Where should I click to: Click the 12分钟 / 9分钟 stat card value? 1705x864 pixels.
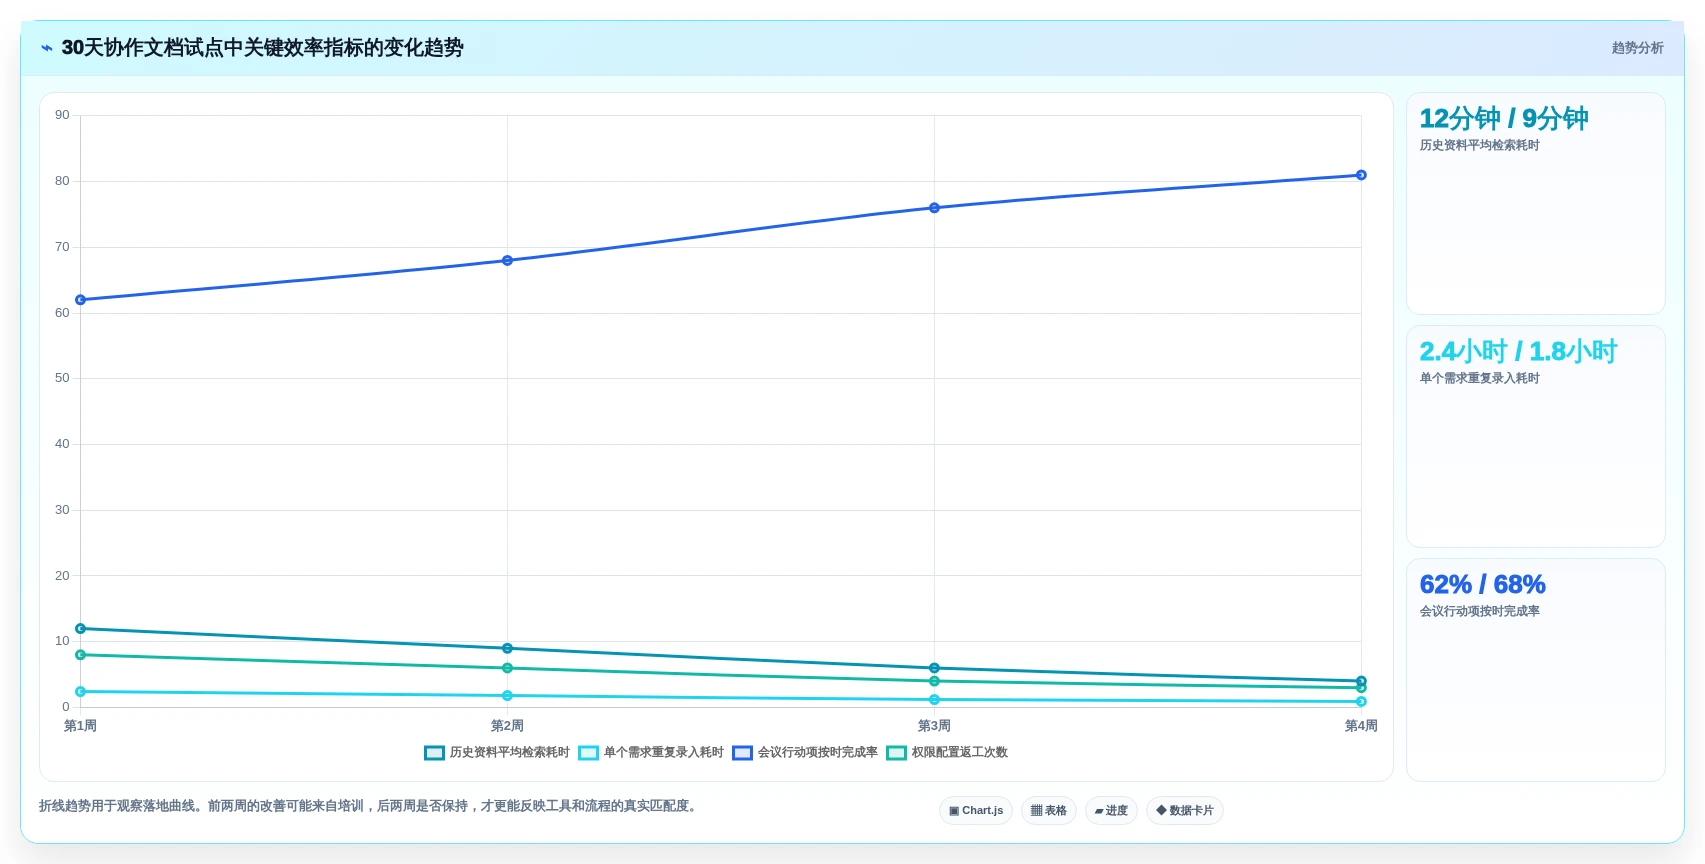(1503, 119)
